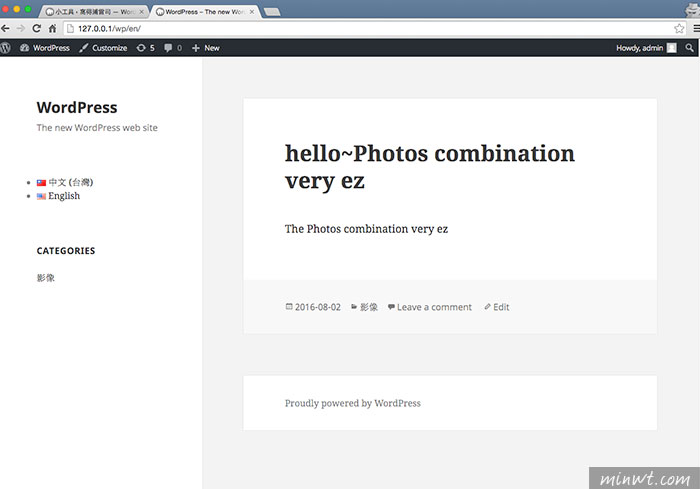Open the WordPress logo admin menu
The image size is (700, 489).
5,48
